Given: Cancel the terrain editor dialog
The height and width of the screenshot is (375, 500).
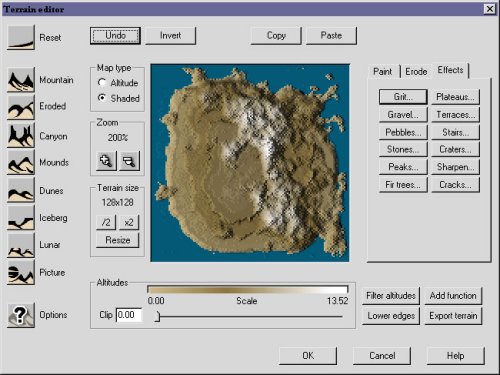Looking at the screenshot, I should pyautogui.click(x=382, y=356).
